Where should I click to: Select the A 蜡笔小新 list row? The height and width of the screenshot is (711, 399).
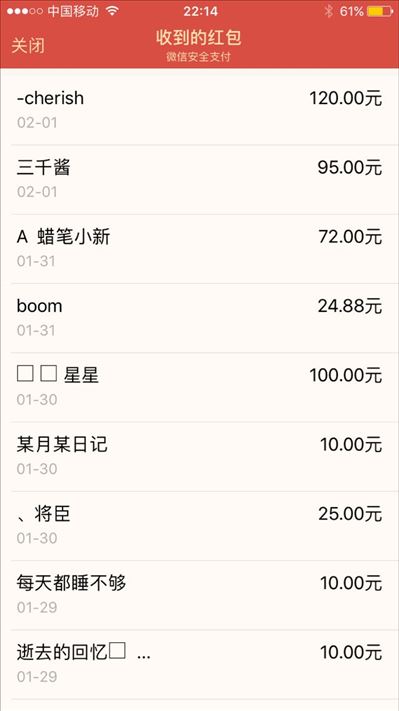point(200,249)
